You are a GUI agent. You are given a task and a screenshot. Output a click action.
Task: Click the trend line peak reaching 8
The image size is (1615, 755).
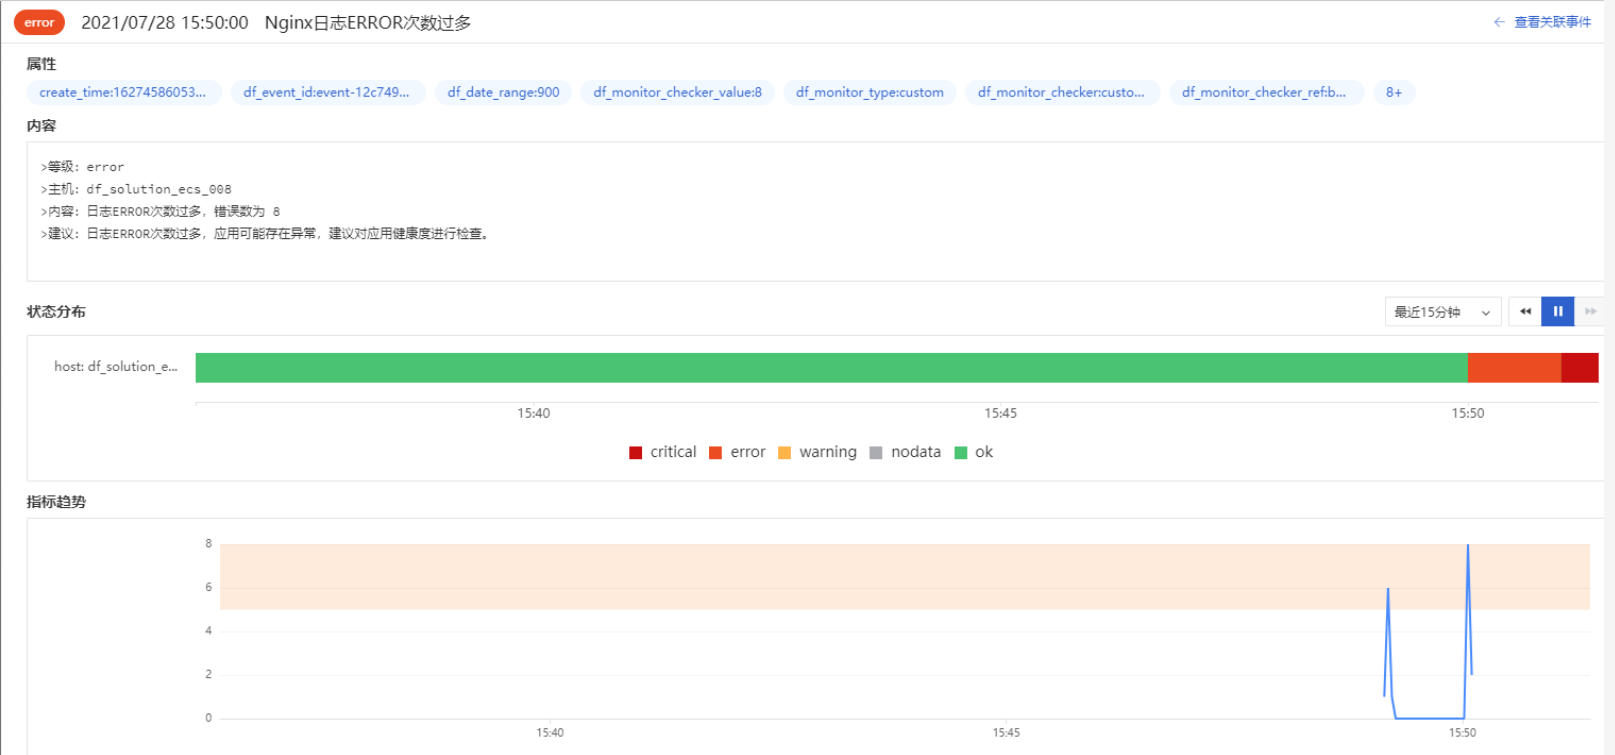coord(1468,546)
